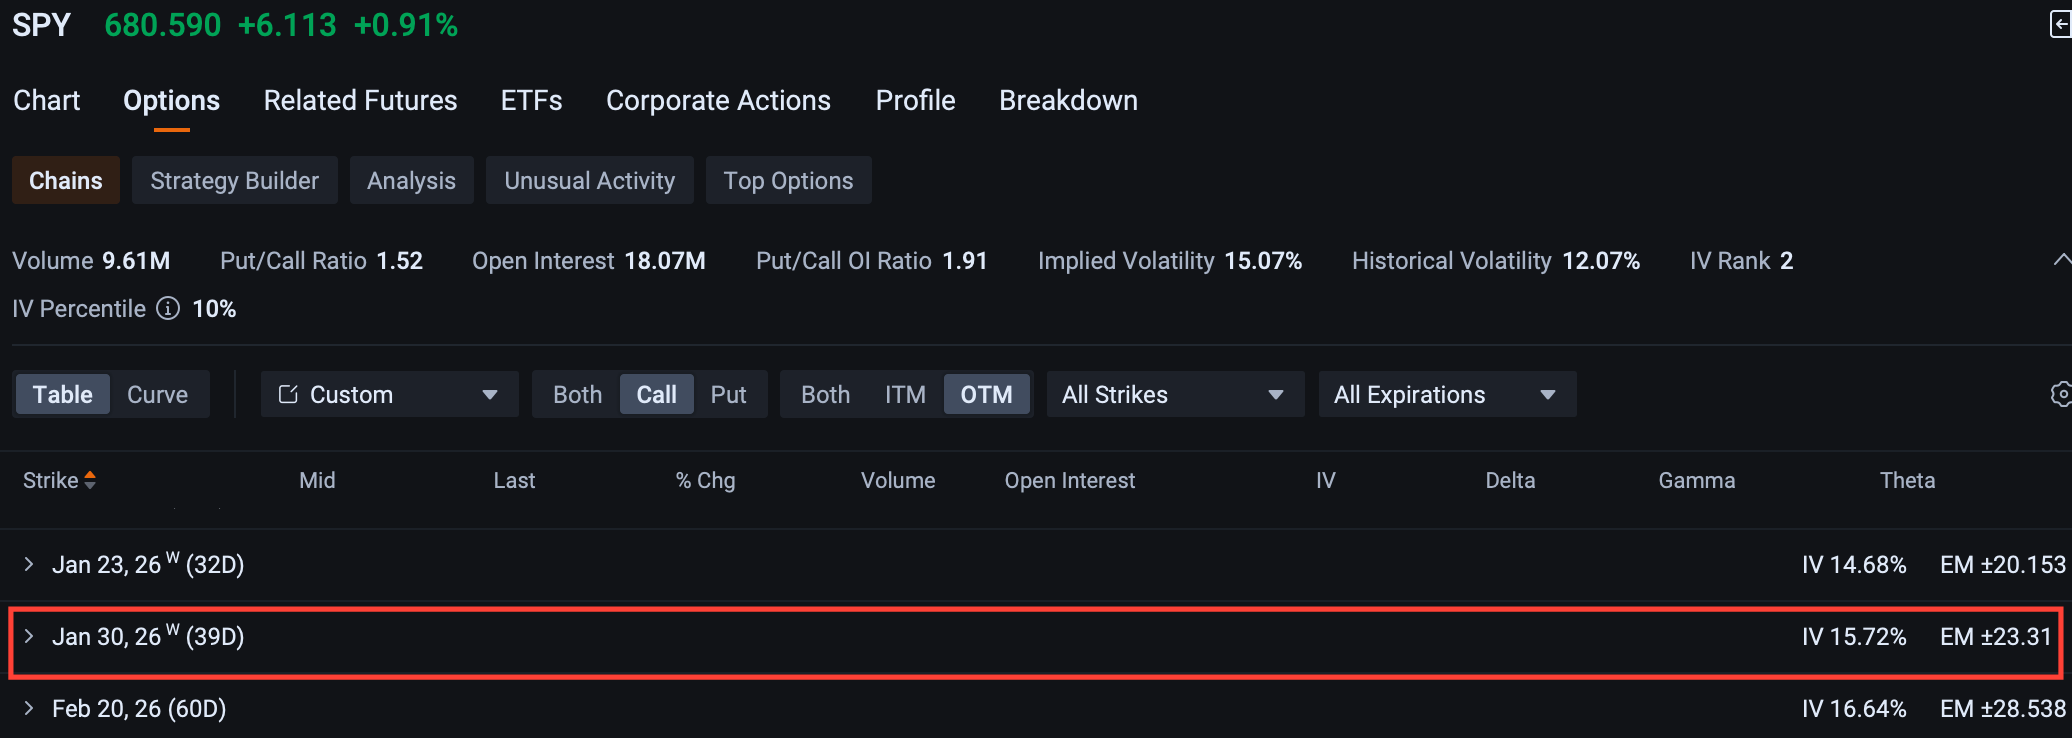2072x738 pixels.
Task: Click the Implied Volatility 15.07% value
Action: 1263,260
